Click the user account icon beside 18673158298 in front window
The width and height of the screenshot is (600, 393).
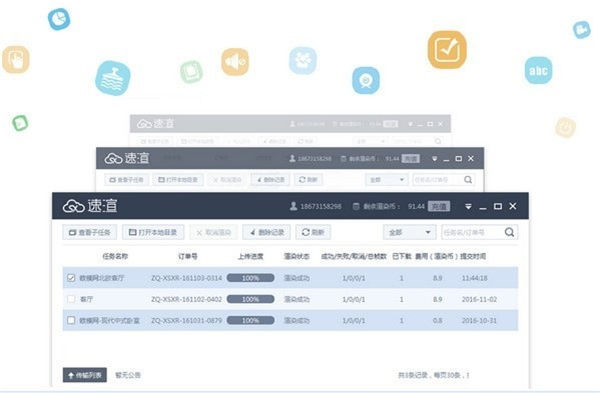(x=293, y=206)
